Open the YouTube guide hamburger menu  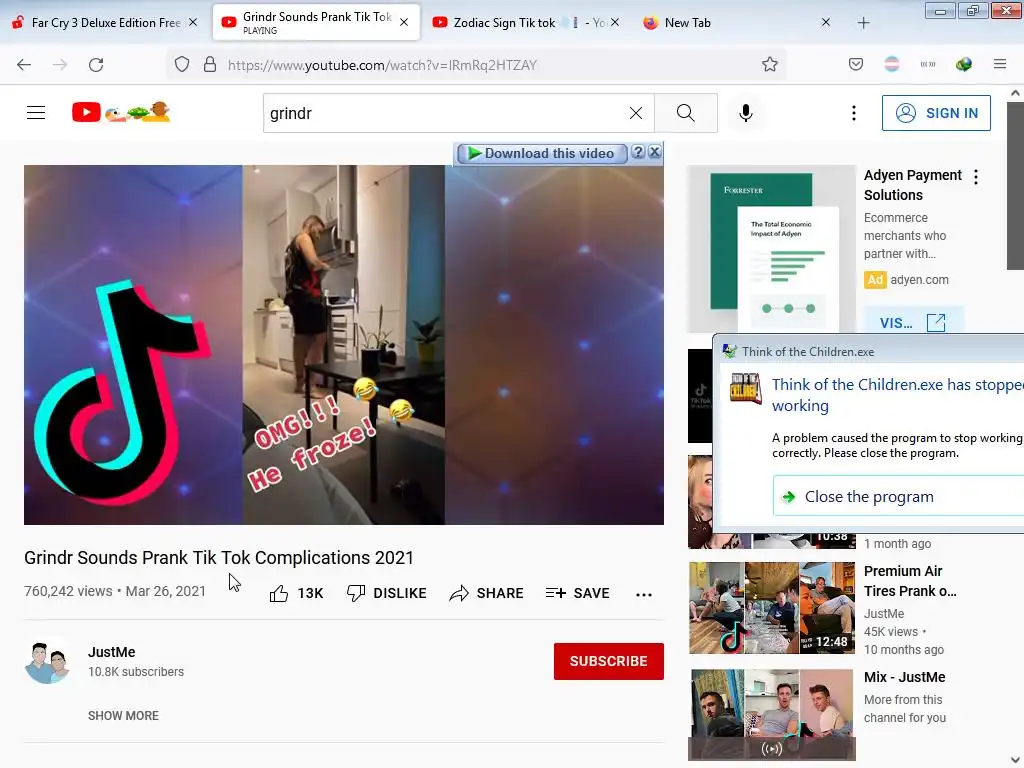(36, 113)
